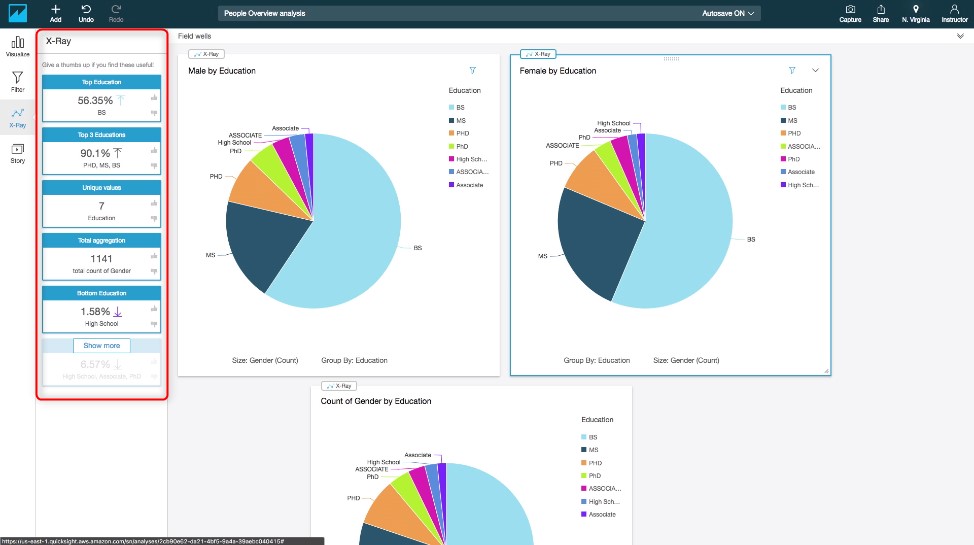Click the 90.1% Top 3 Educations value

click(95, 153)
